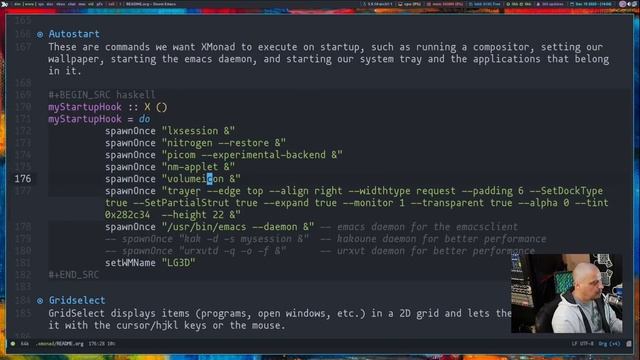Screen dimensions: 640x360
Task: Click the webcam overlay thumbnail
Action: pyautogui.click(x=567, y=293)
